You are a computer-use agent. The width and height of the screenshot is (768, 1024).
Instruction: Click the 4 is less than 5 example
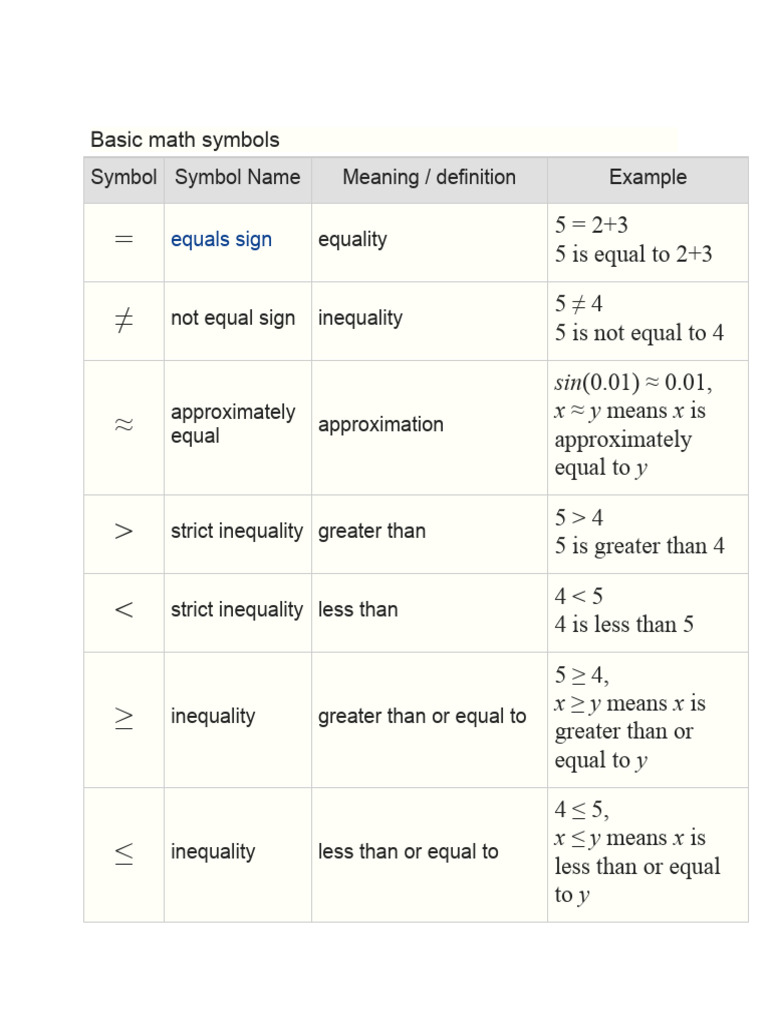624,625
